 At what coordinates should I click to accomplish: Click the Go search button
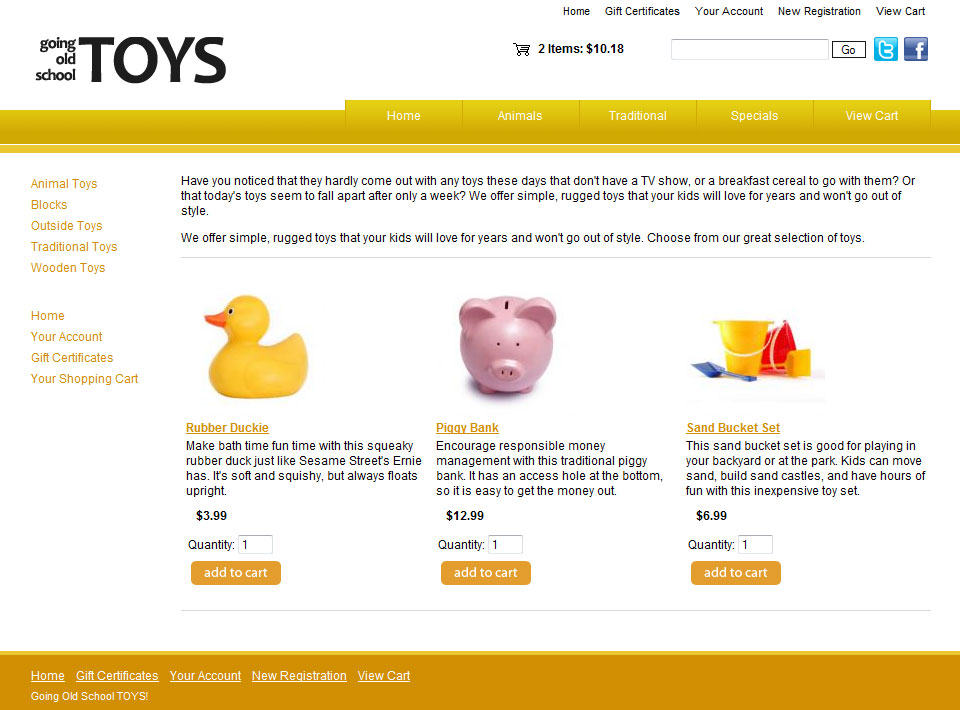point(849,50)
